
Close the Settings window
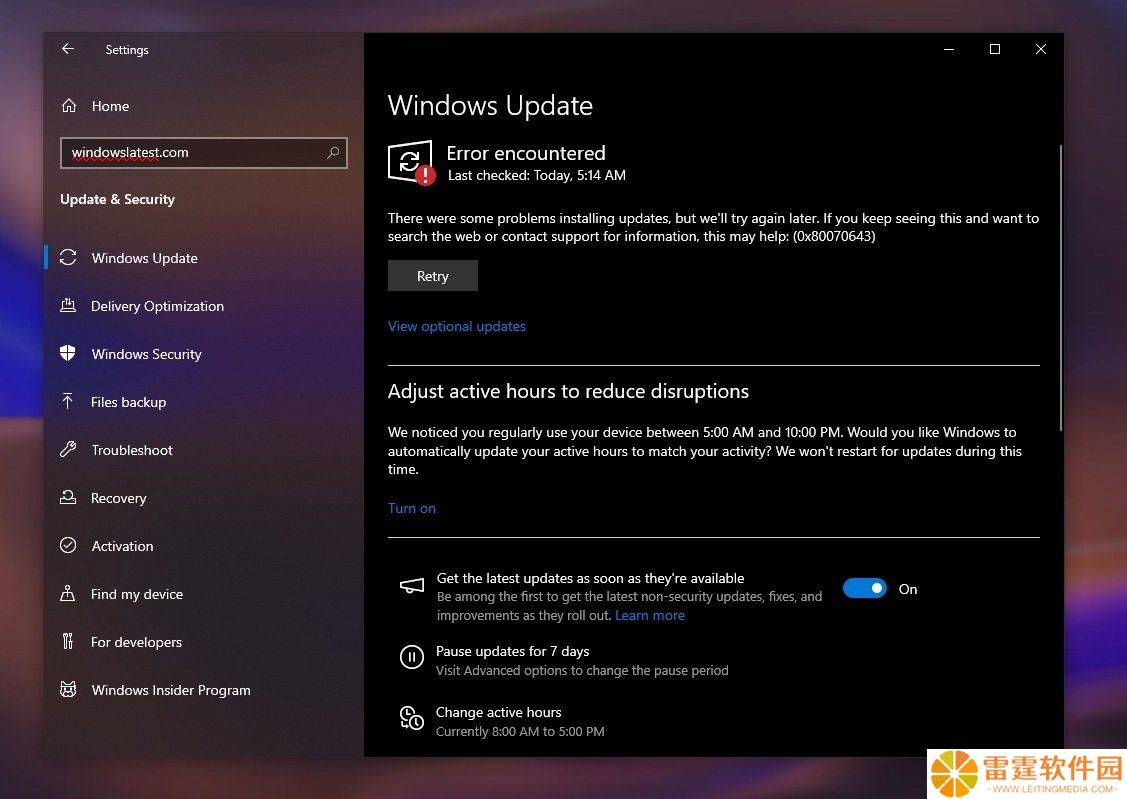[x=1041, y=49]
